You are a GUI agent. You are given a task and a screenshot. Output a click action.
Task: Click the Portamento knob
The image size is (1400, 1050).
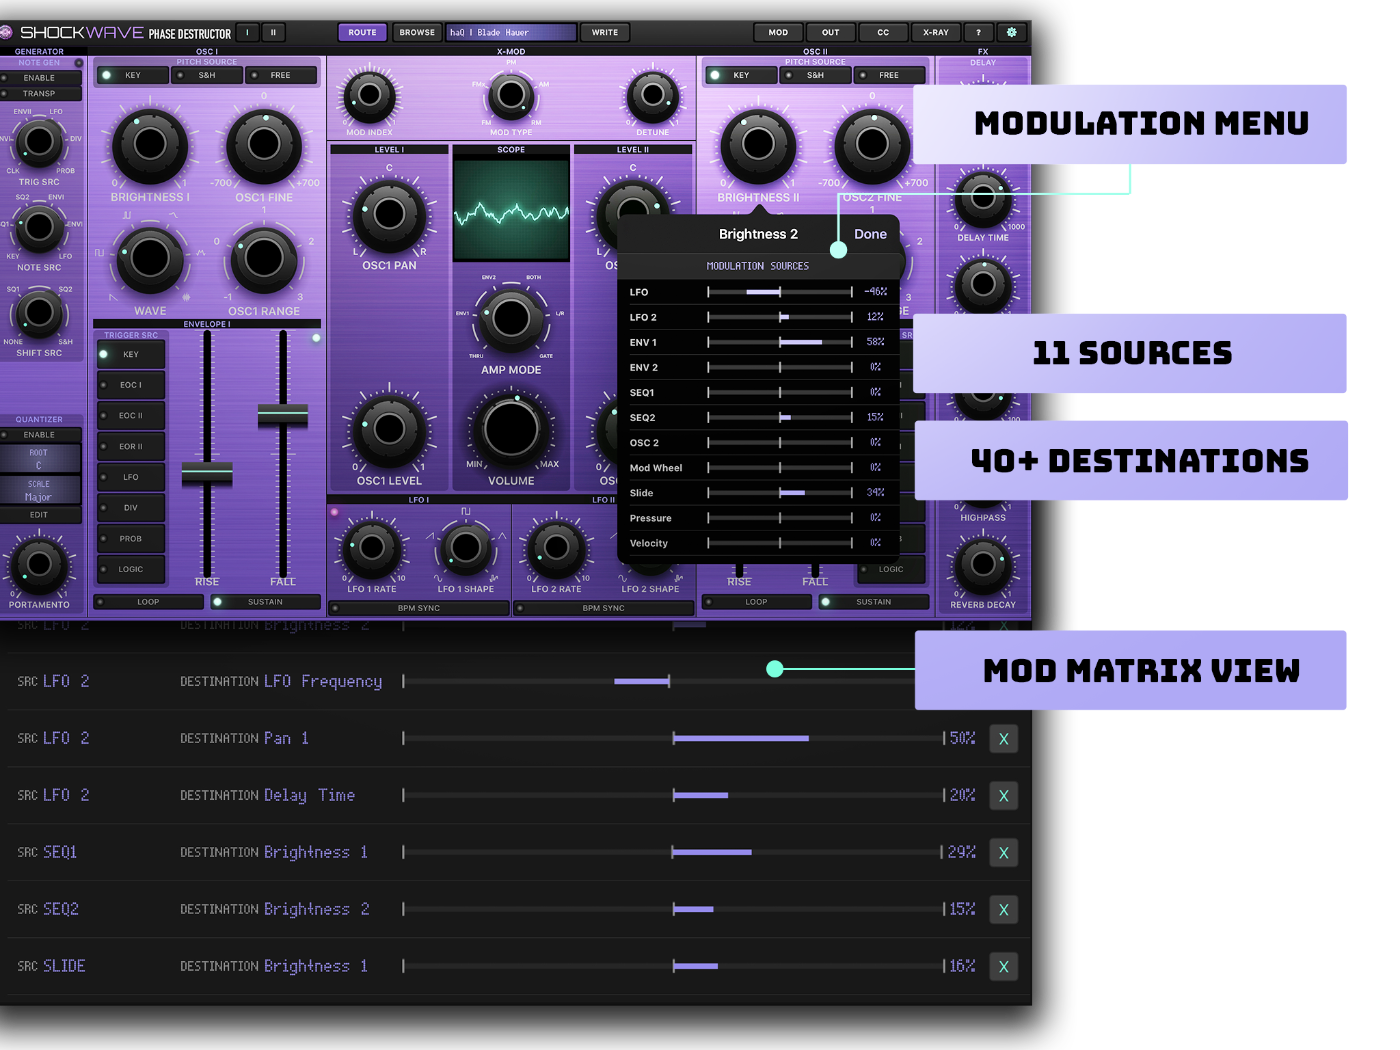tap(39, 565)
